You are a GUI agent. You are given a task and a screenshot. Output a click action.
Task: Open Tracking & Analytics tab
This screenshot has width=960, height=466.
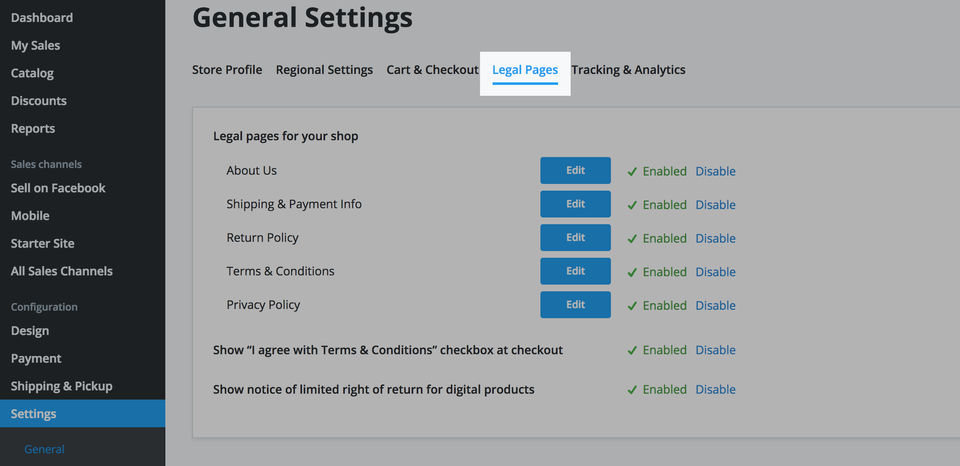point(628,70)
